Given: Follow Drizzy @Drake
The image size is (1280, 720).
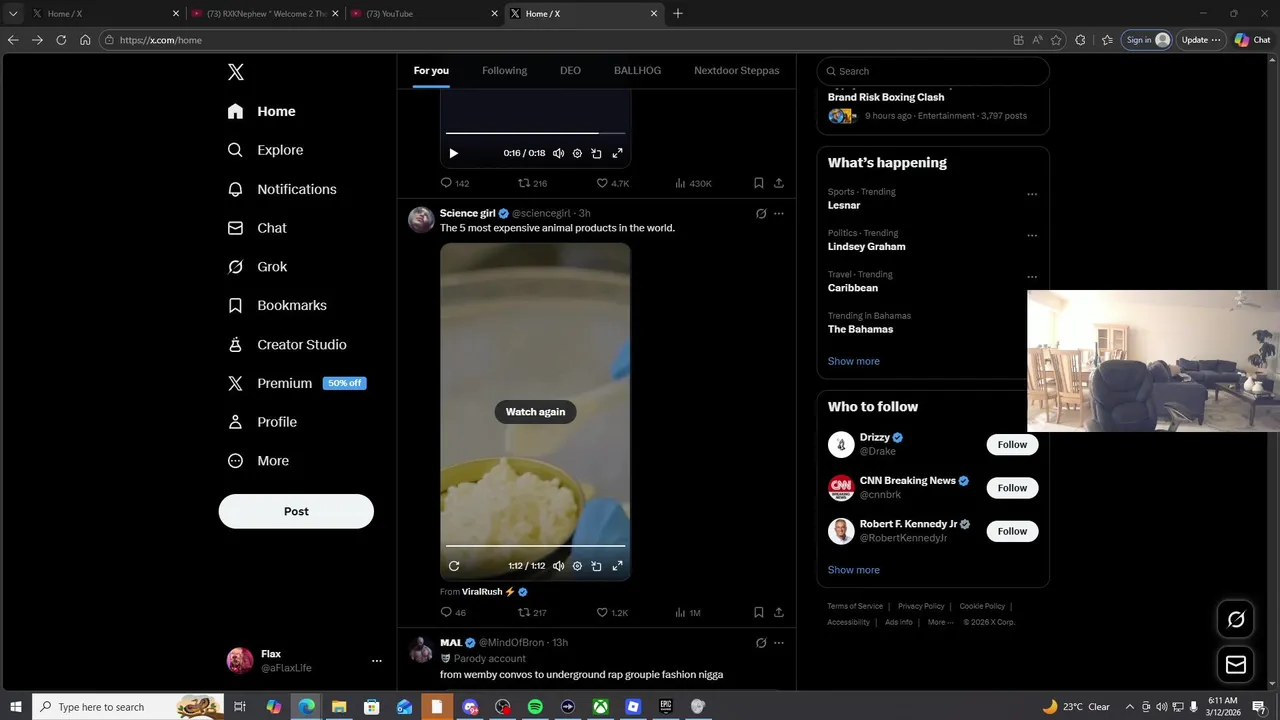Looking at the screenshot, I should (x=1012, y=445).
